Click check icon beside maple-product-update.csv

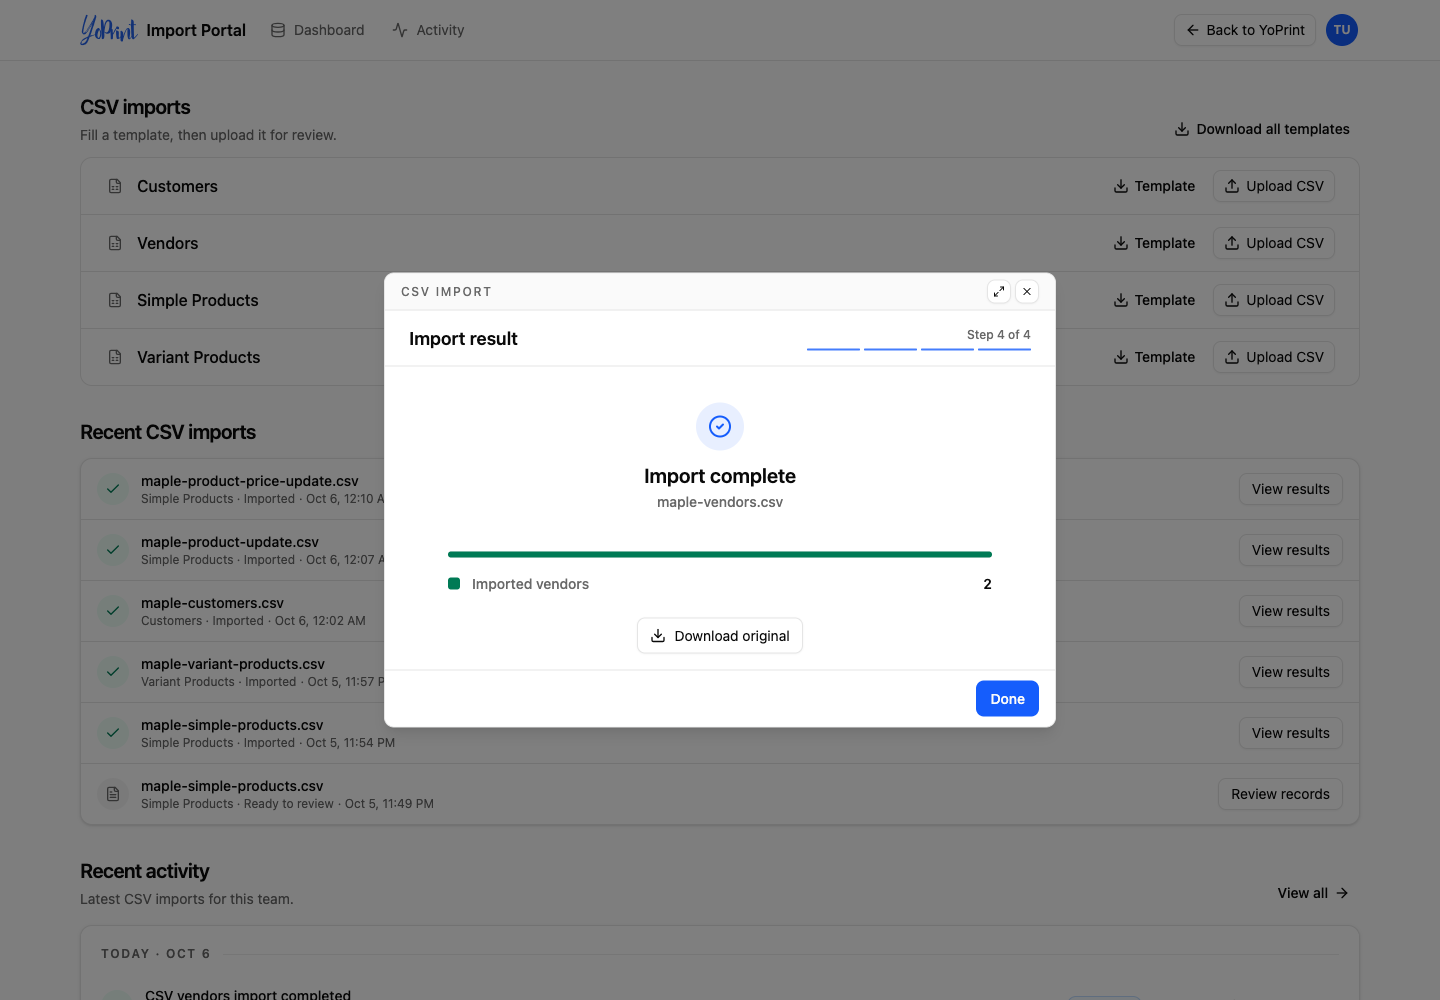point(113,550)
